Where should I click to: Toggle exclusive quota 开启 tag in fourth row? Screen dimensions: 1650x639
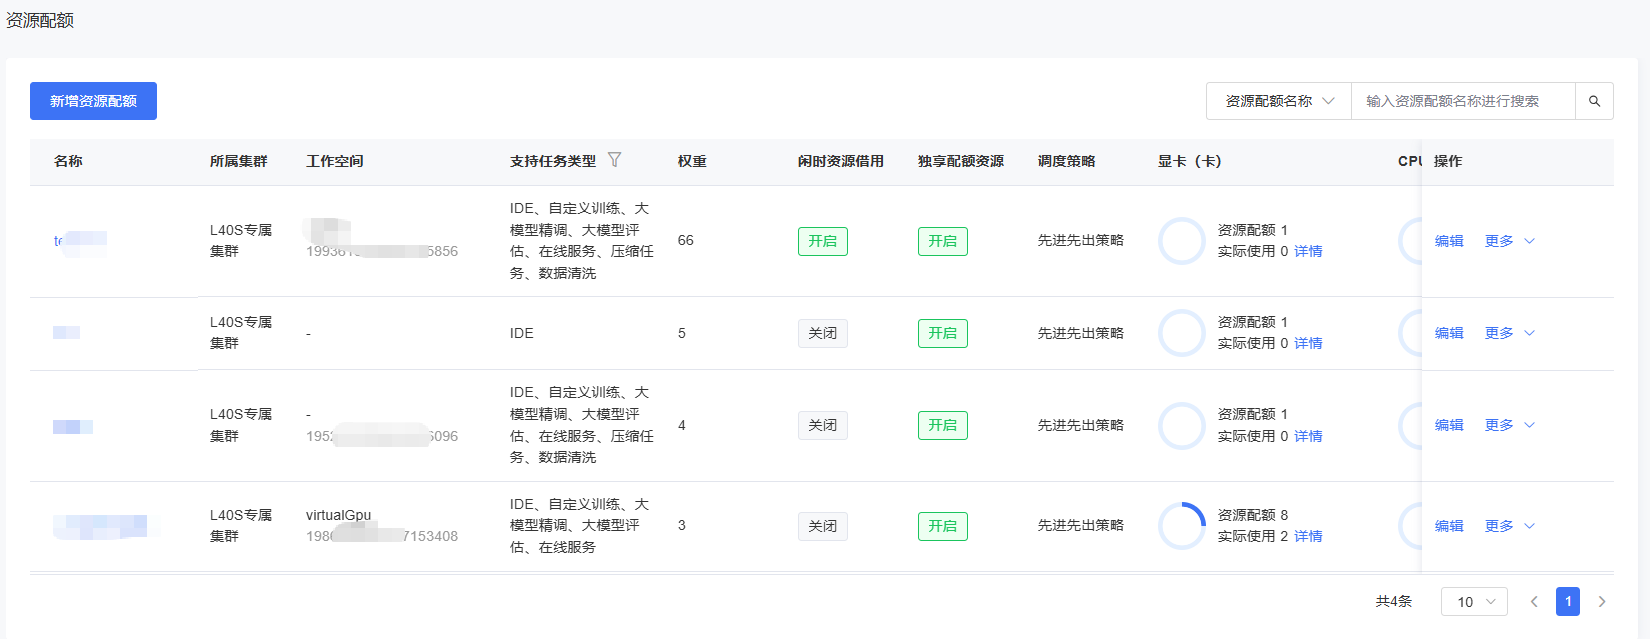[942, 526]
